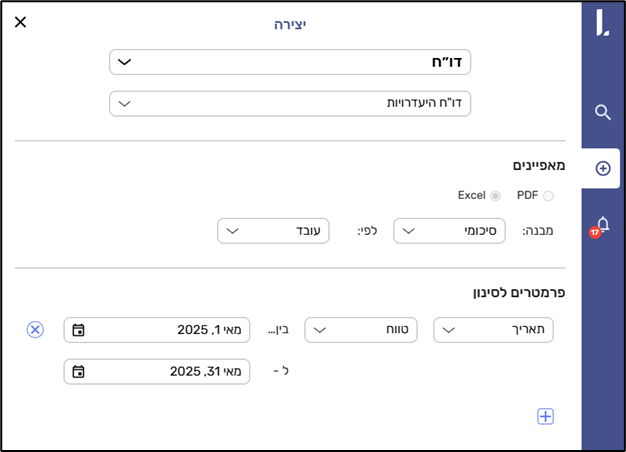Click the start date field מאי 1, 2025
This screenshot has height=452, width=626.
coord(165,330)
